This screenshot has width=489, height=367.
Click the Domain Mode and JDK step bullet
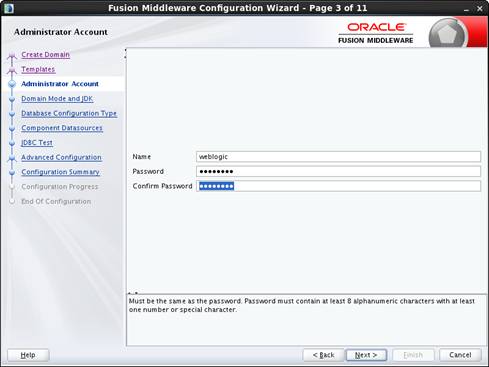(12, 99)
